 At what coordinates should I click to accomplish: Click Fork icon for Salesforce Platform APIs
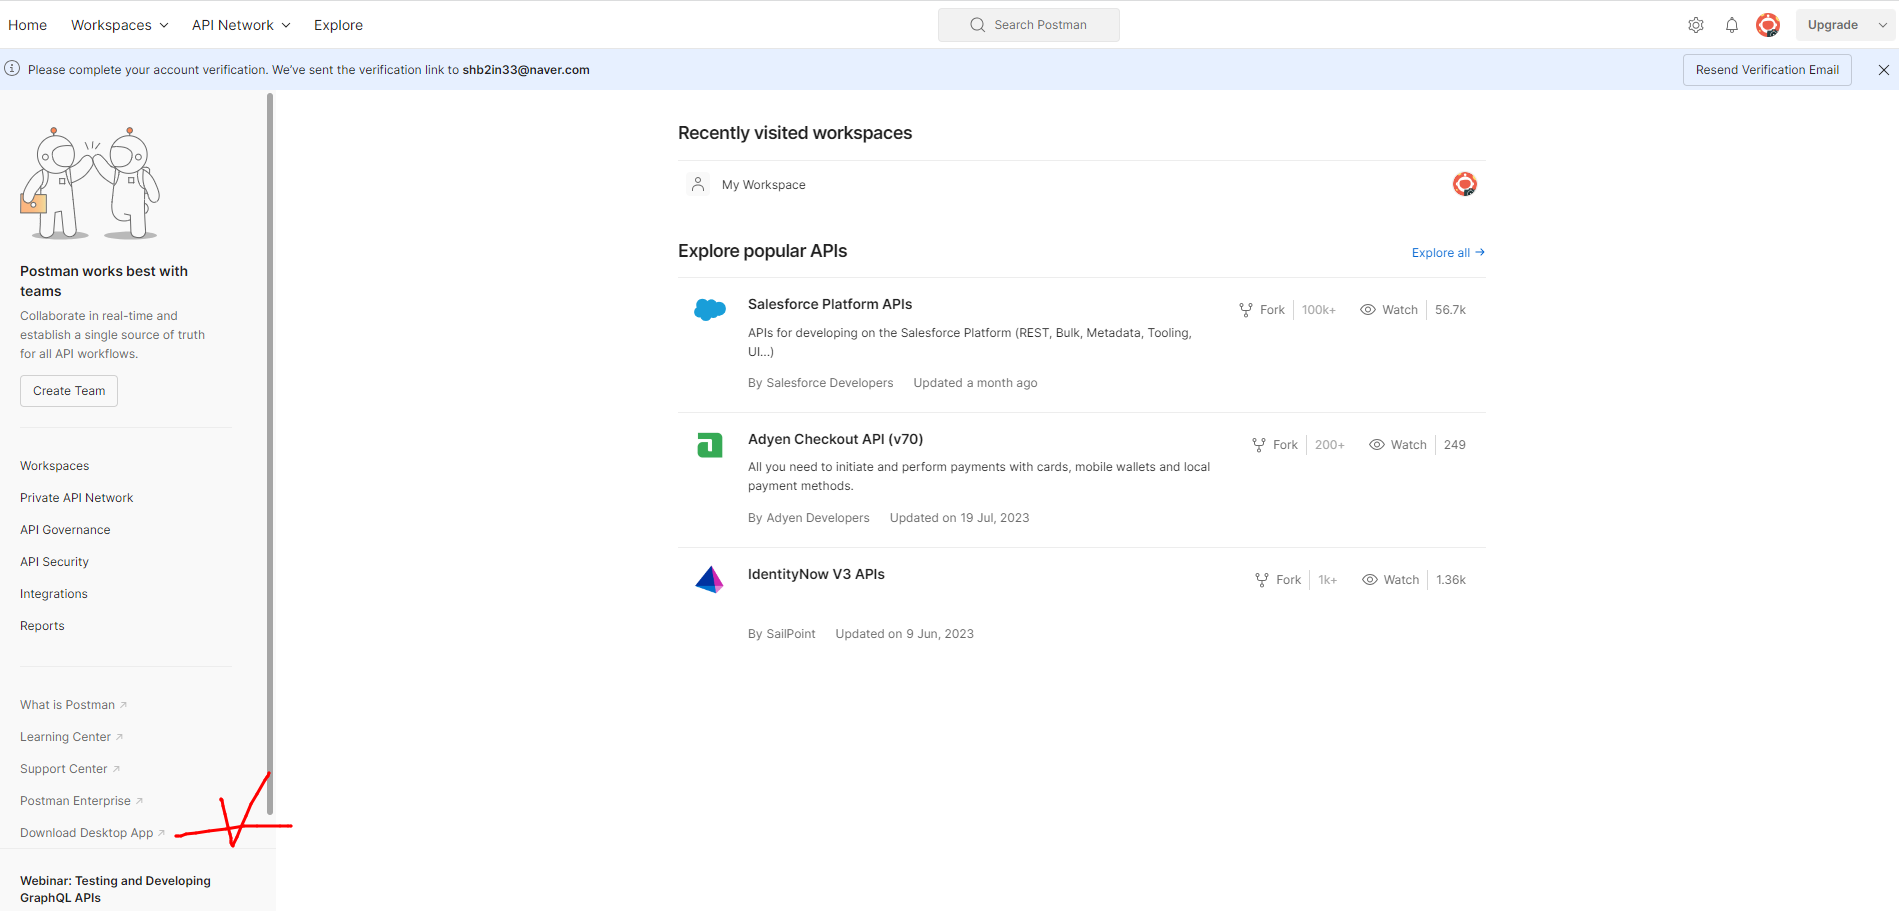point(1246,310)
